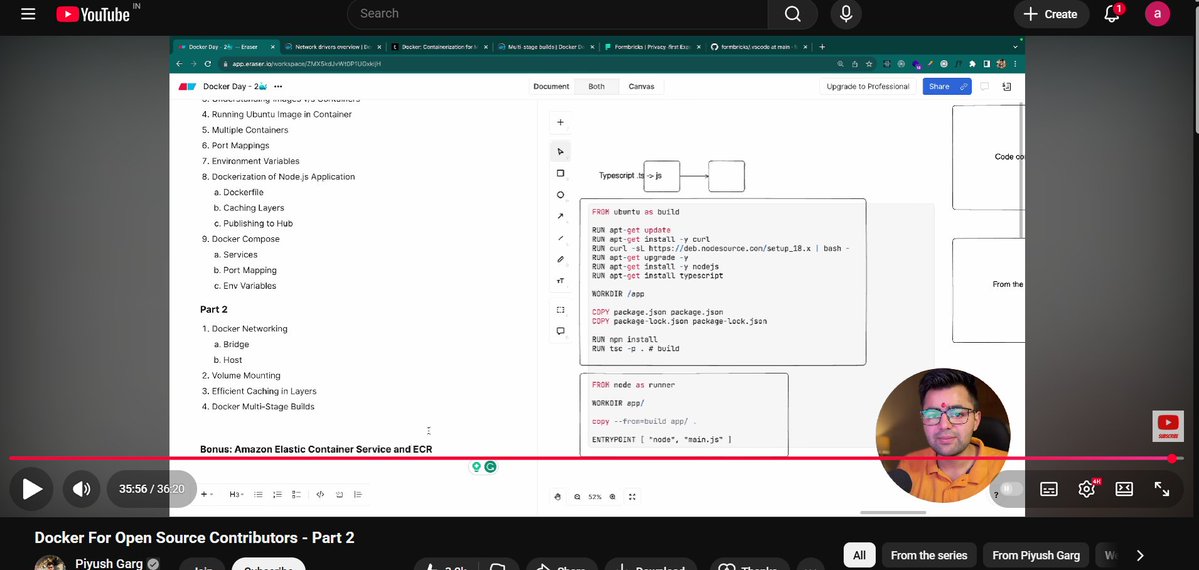Image resolution: width=1199 pixels, height=570 pixels.
Task: Select the line tool
Action: pos(561,238)
